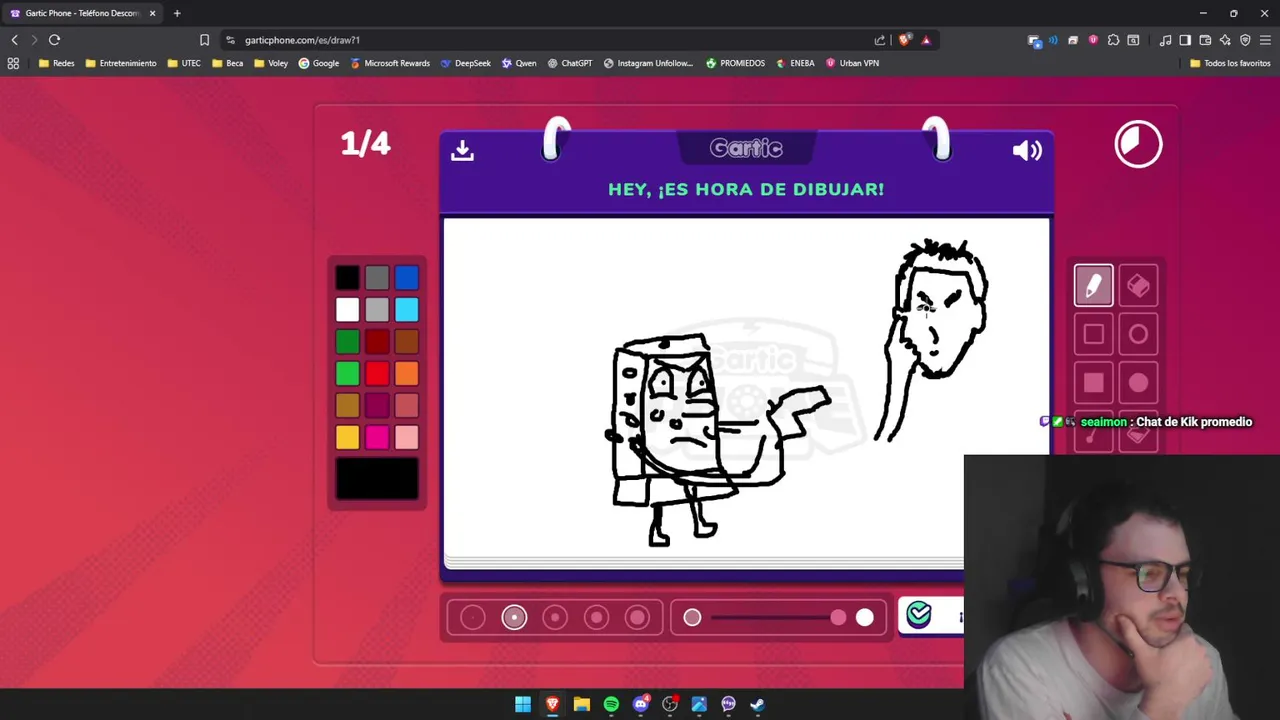Open the music note playlist icon
The image size is (1280, 720).
point(1165,40)
